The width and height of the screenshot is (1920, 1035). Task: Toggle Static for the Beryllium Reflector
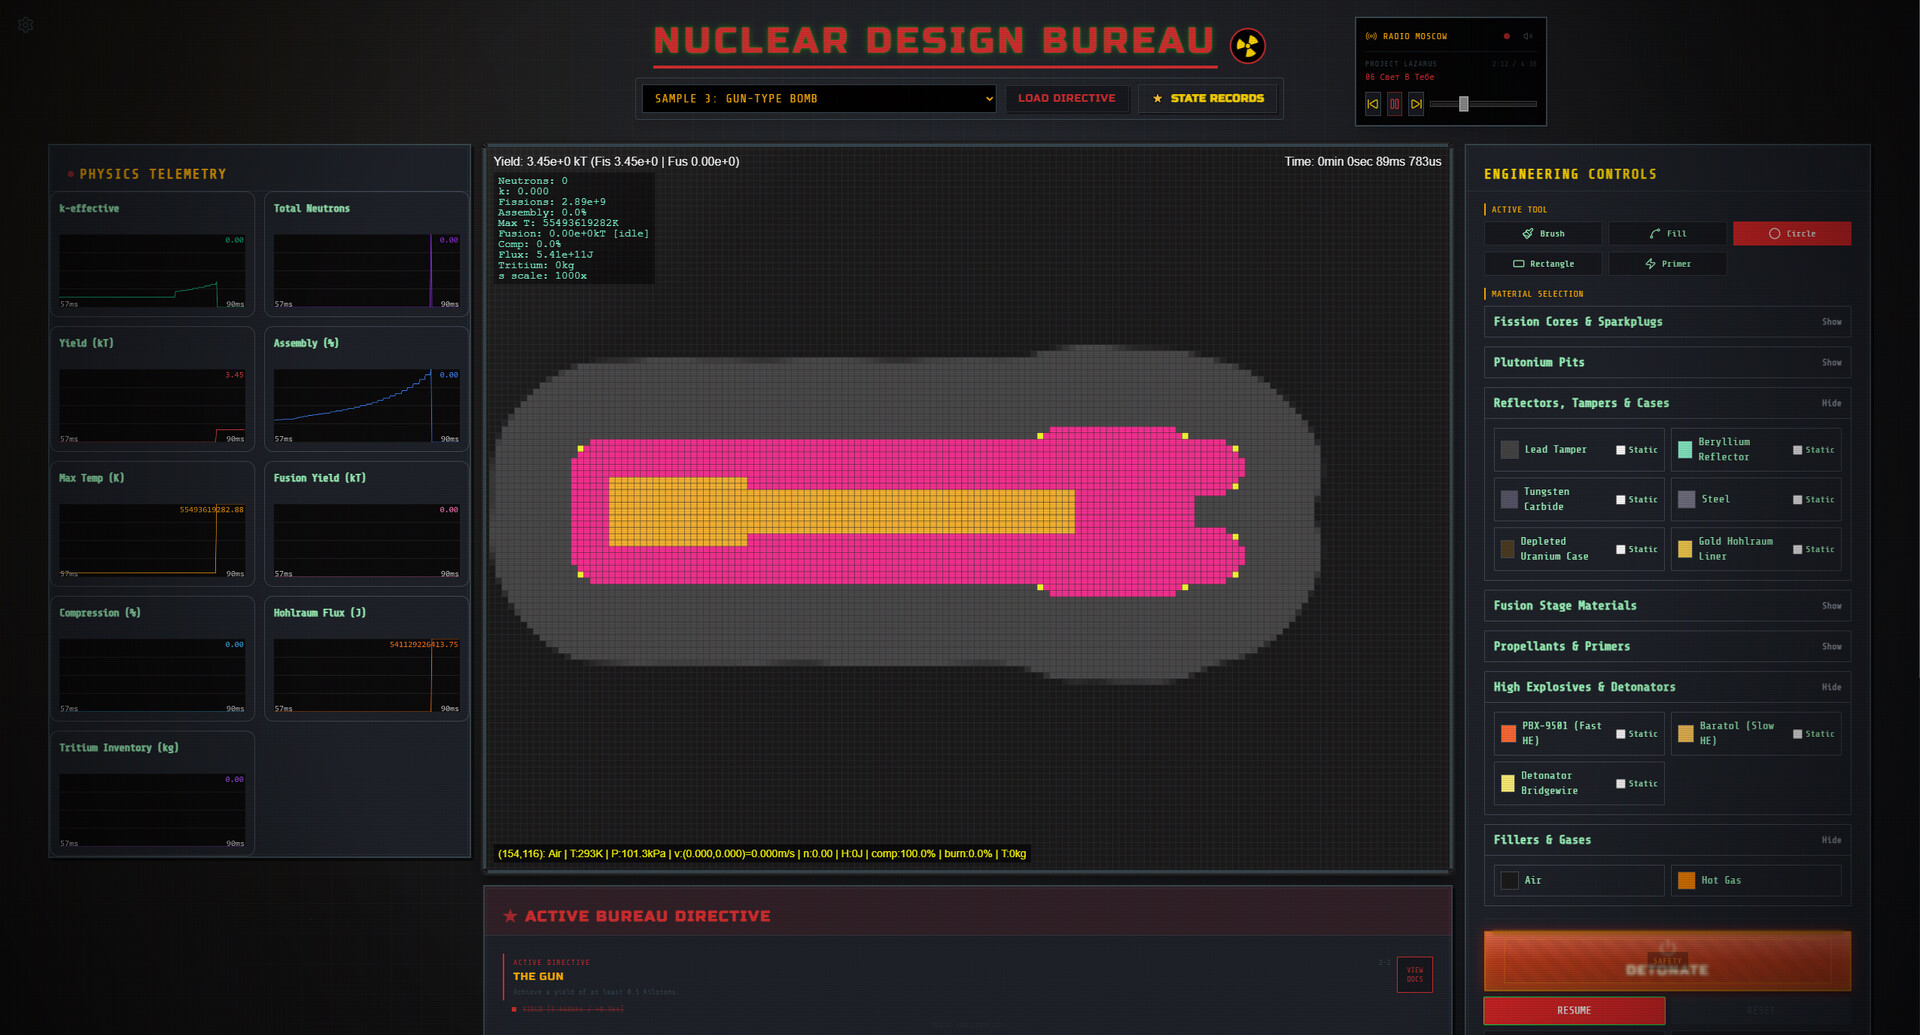1797,449
